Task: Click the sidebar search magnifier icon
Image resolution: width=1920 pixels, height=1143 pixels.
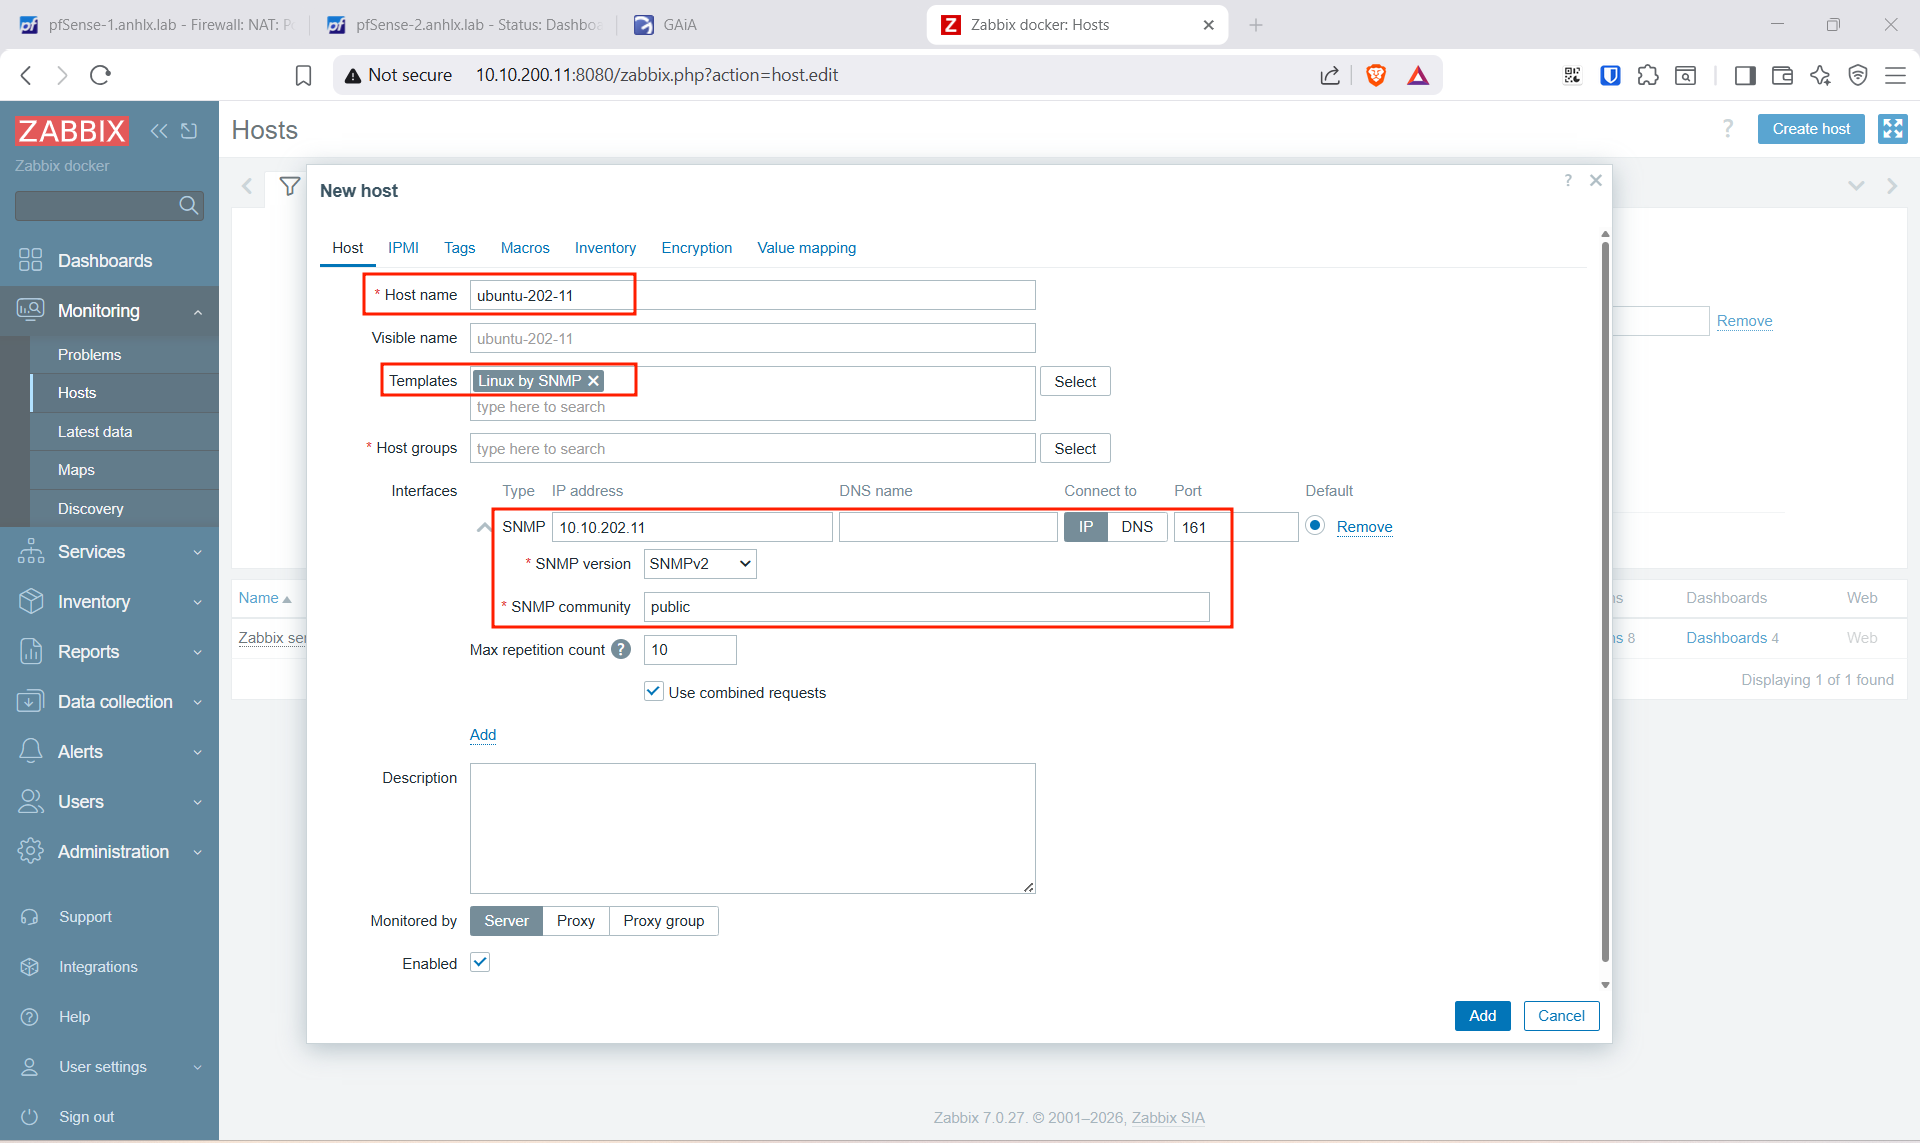Action: [x=188, y=206]
